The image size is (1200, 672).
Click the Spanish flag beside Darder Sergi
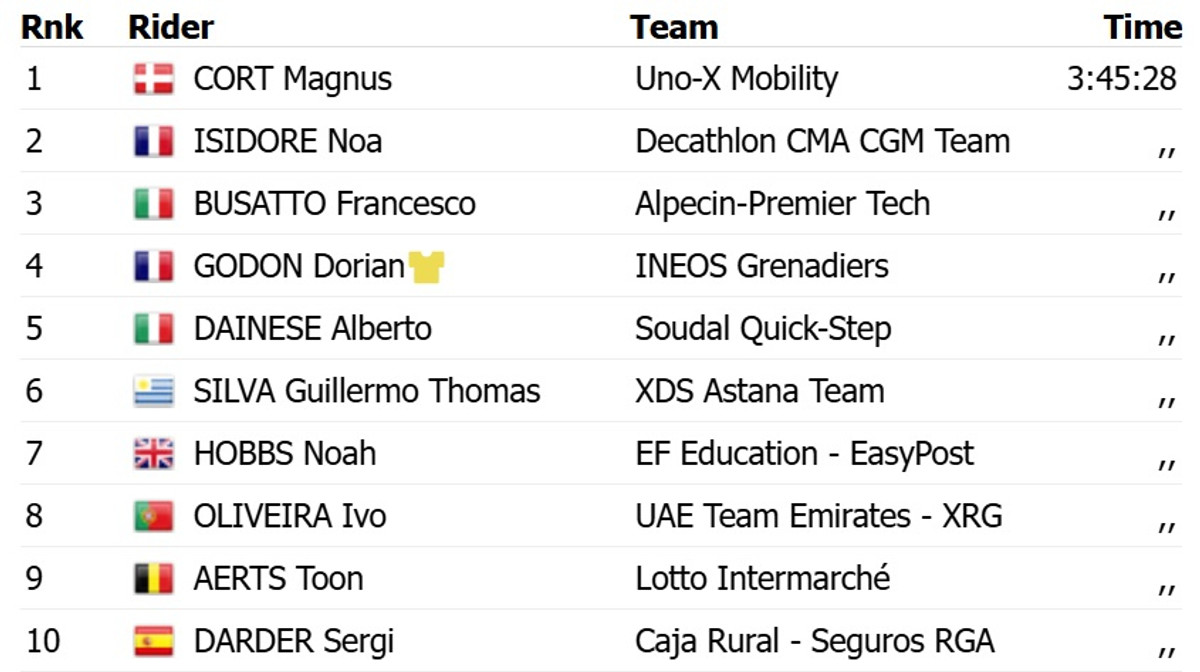pos(153,641)
